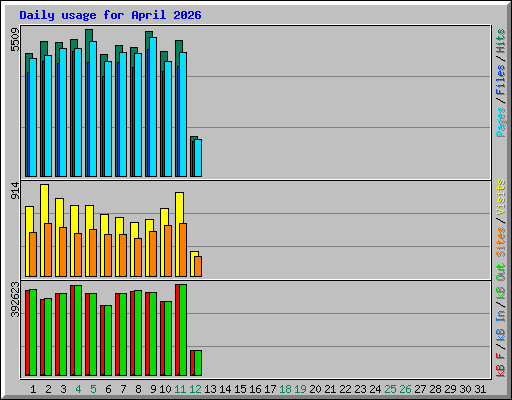Click green day 26 on the x-axis

[x=405, y=389]
